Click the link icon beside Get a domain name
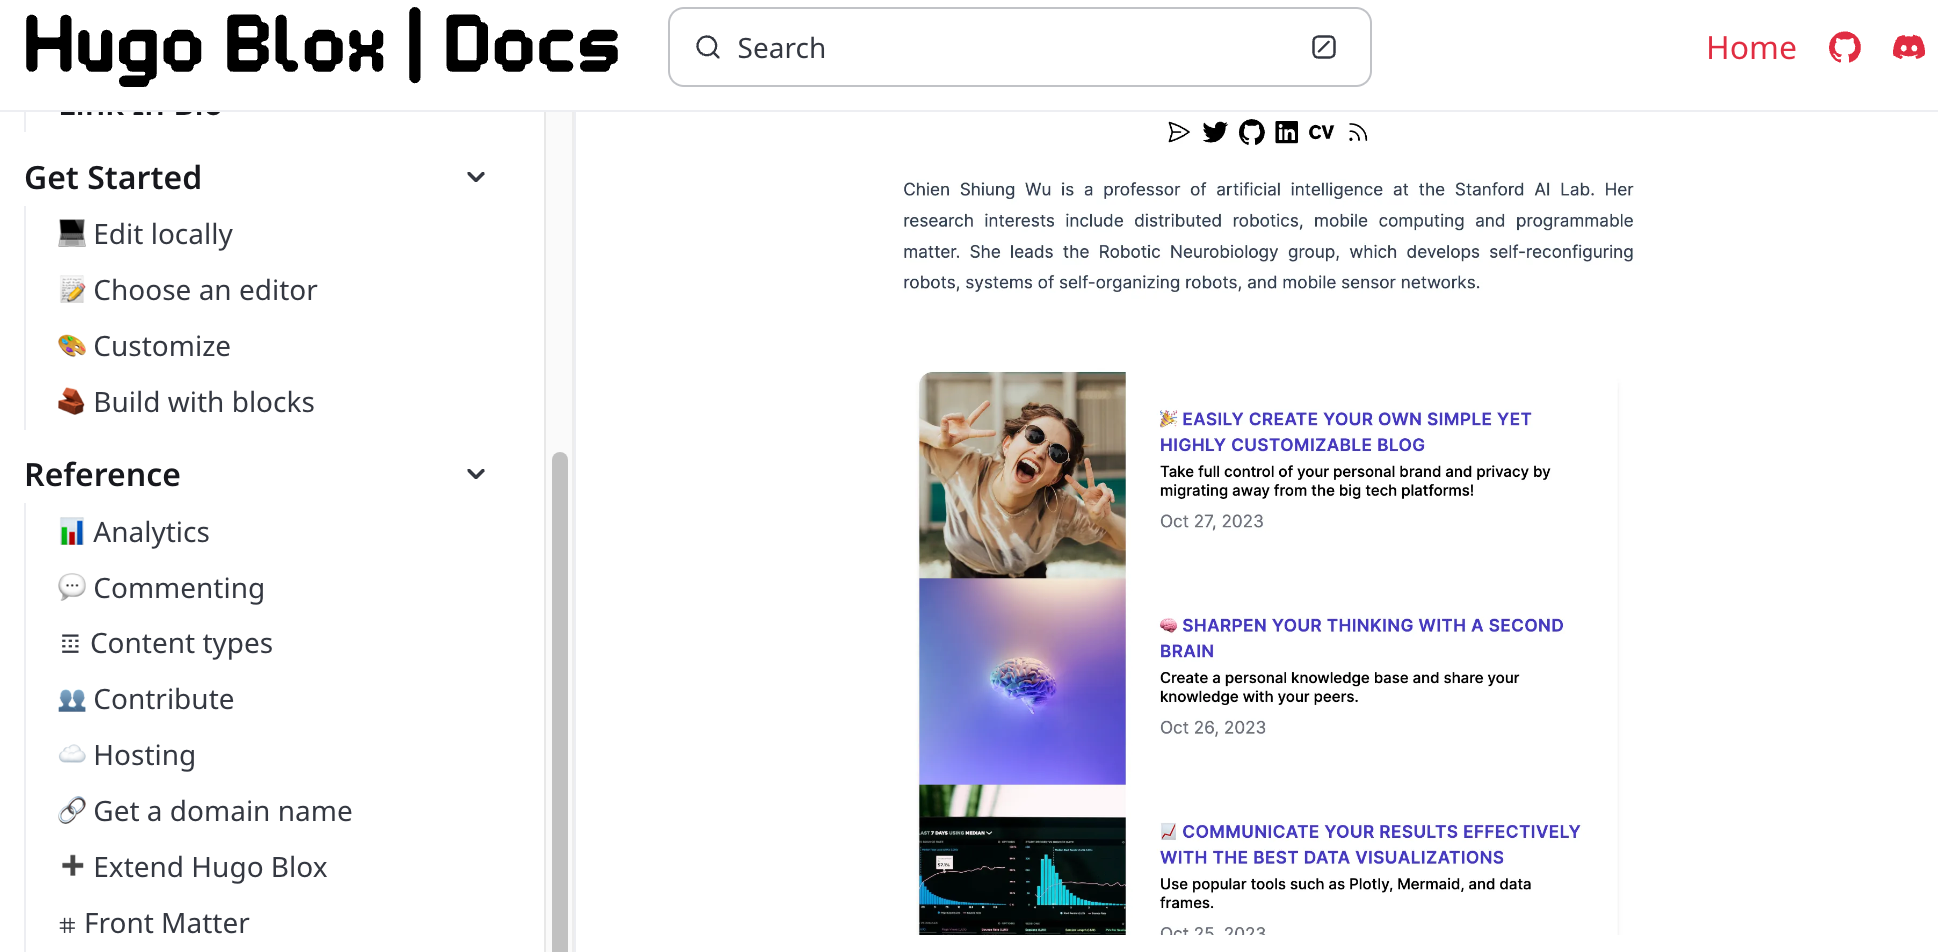 (71, 811)
